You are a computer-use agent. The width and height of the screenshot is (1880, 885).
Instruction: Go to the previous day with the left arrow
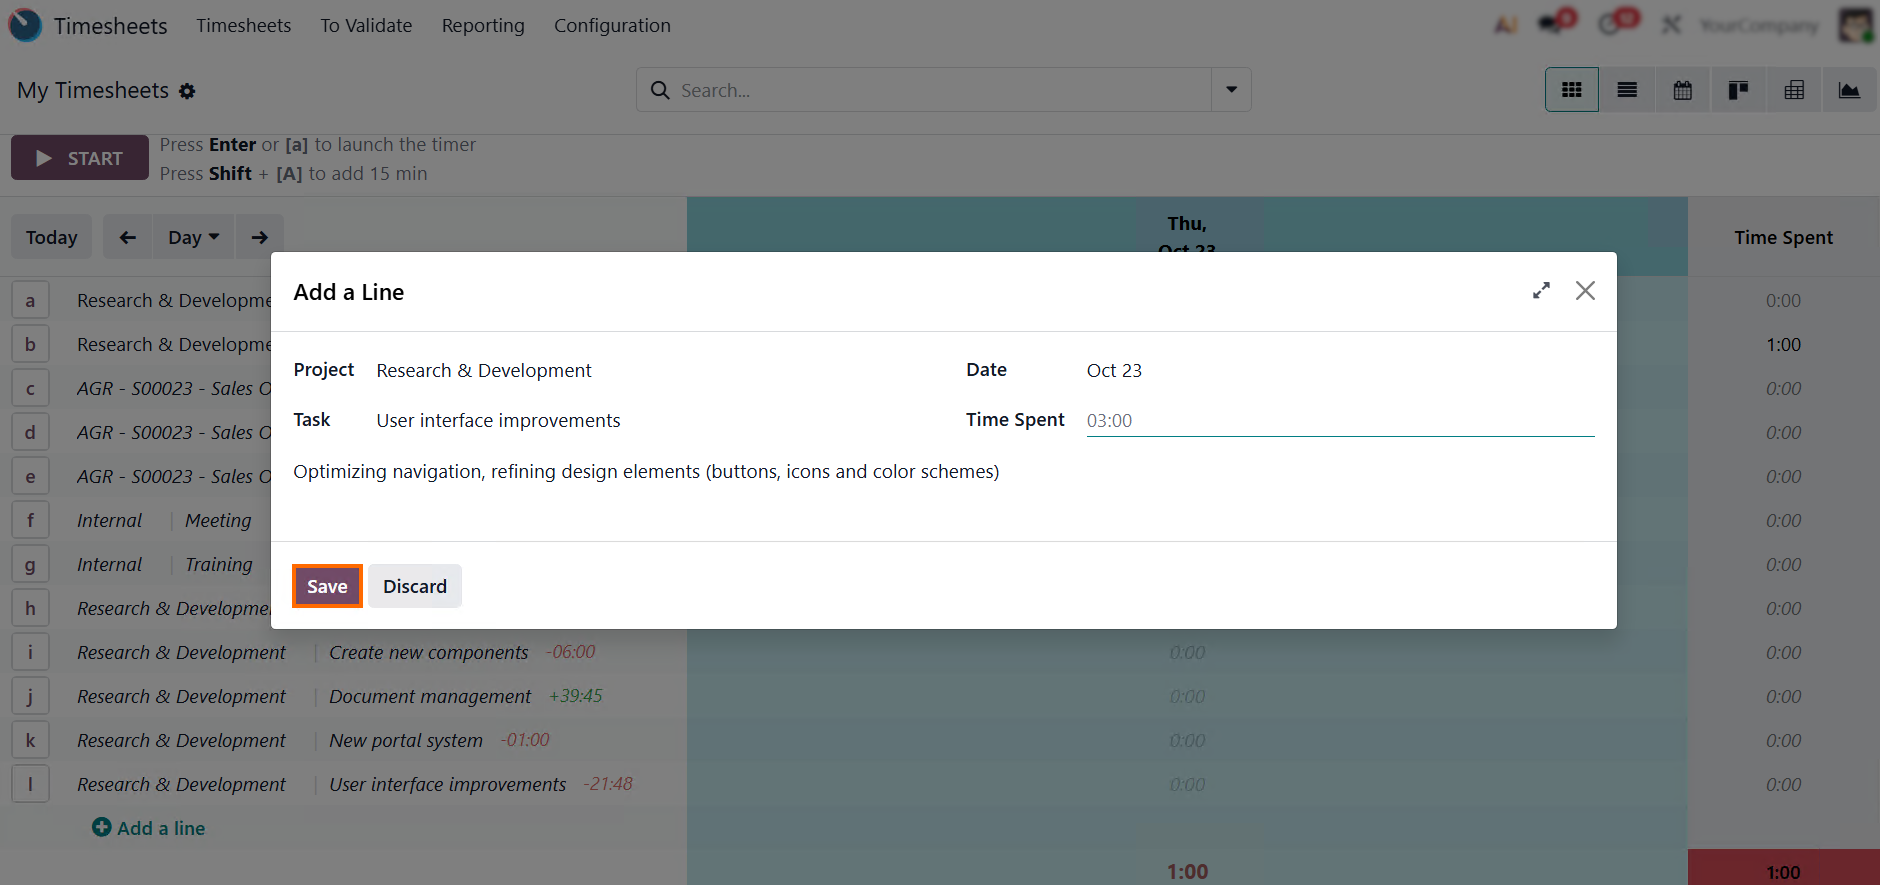(x=127, y=237)
